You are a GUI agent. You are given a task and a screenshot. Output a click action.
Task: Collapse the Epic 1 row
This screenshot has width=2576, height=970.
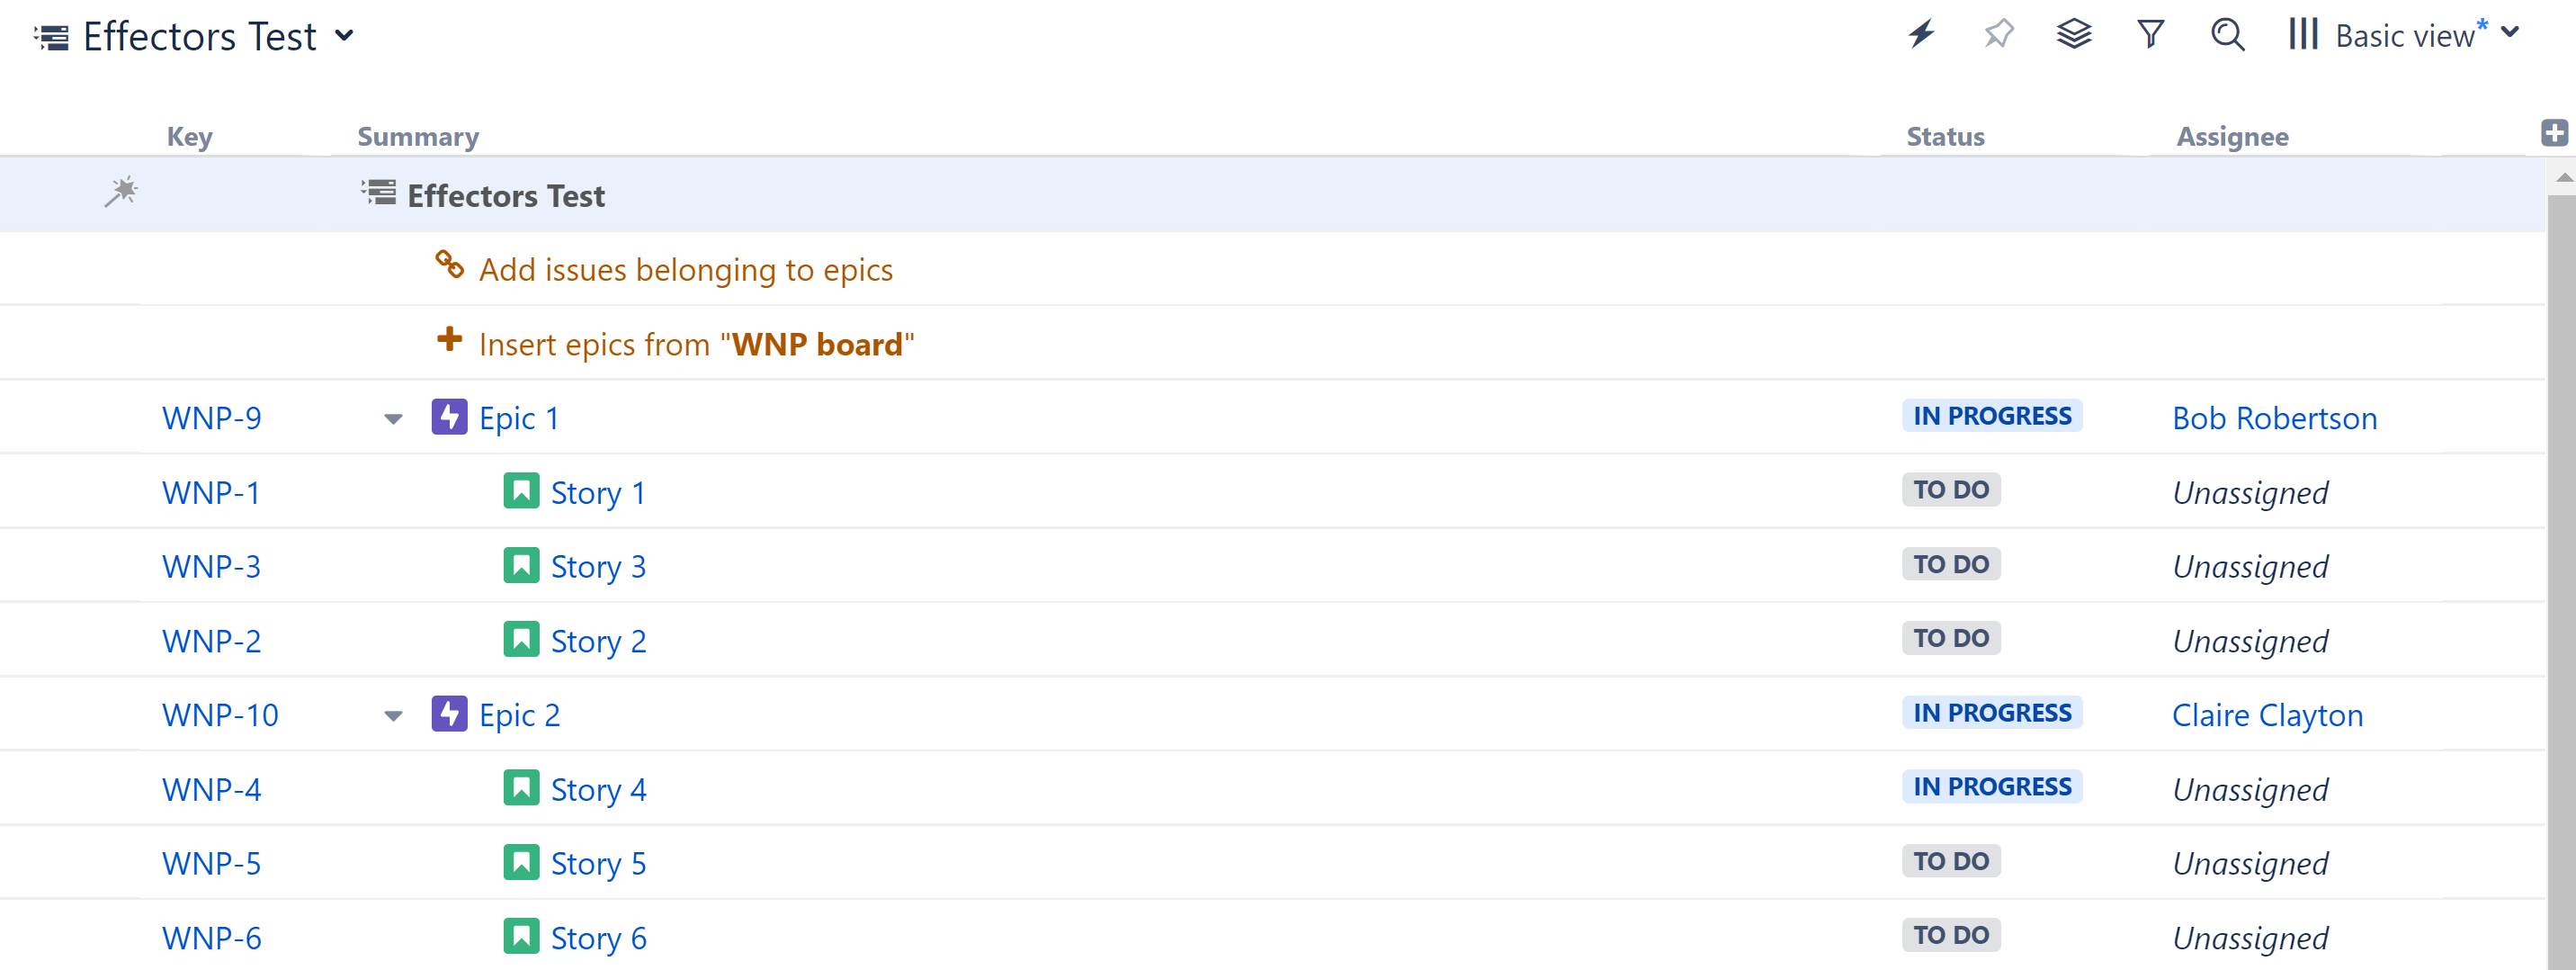pyautogui.click(x=393, y=419)
